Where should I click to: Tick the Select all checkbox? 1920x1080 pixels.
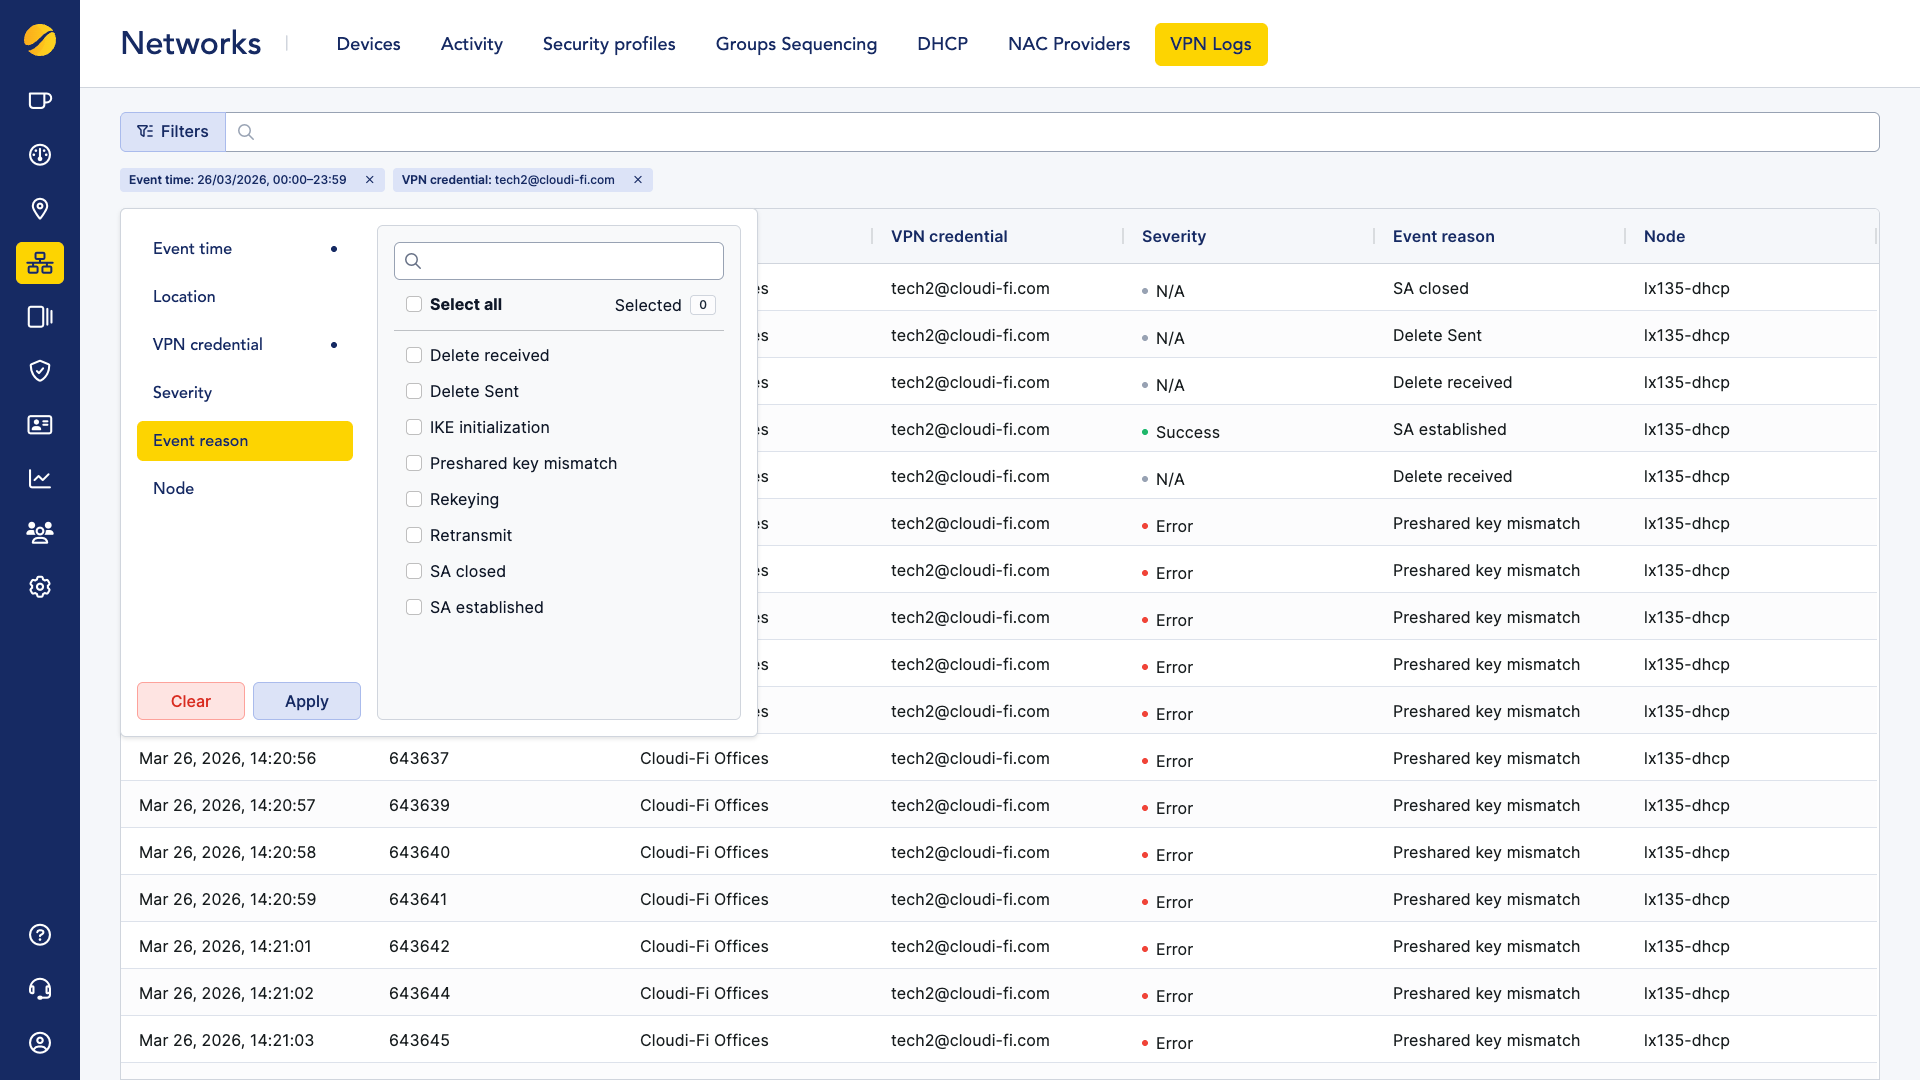pos(414,304)
